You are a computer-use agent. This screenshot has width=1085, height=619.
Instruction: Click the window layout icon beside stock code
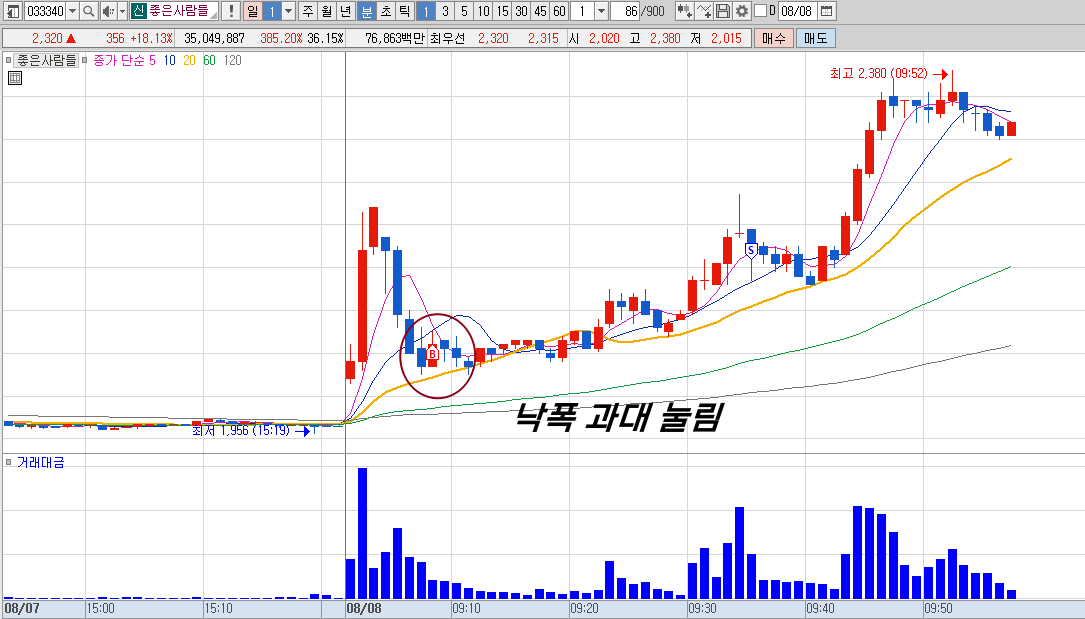click(x=13, y=11)
